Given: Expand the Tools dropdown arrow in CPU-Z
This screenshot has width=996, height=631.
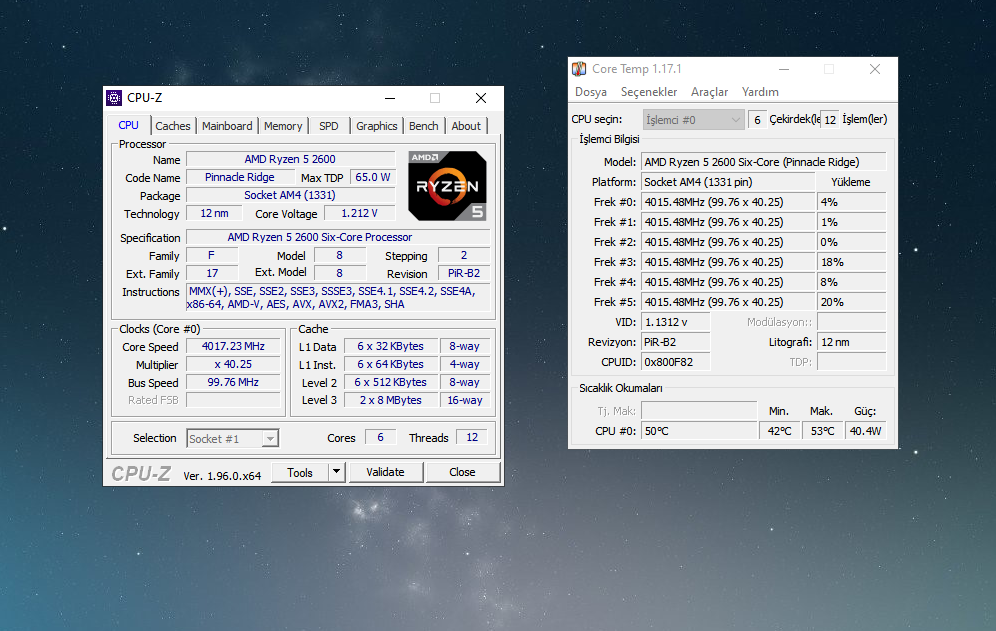Looking at the screenshot, I should coord(337,472).
